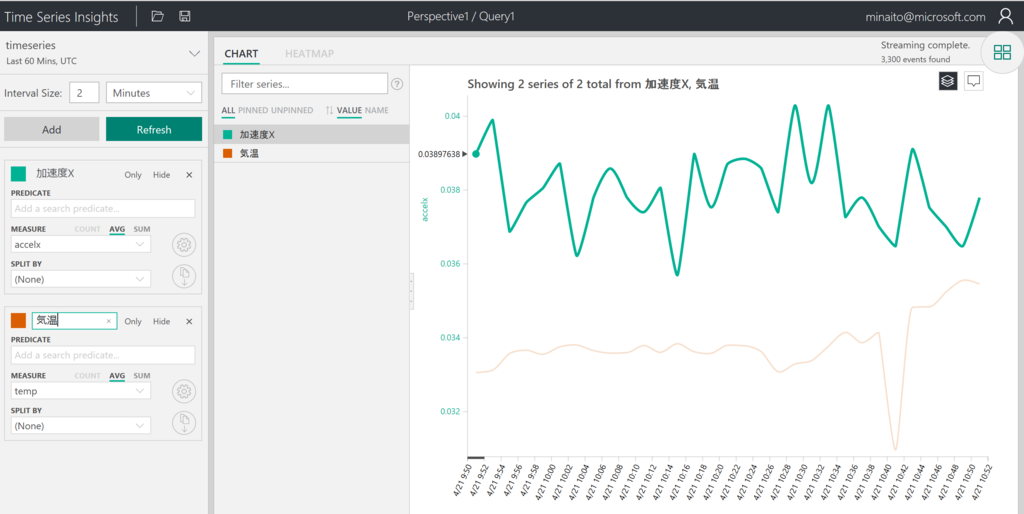Viewport: 1024px width, 514px height.
Task: Open the temp measure dropdown
Action: (81, 391)
